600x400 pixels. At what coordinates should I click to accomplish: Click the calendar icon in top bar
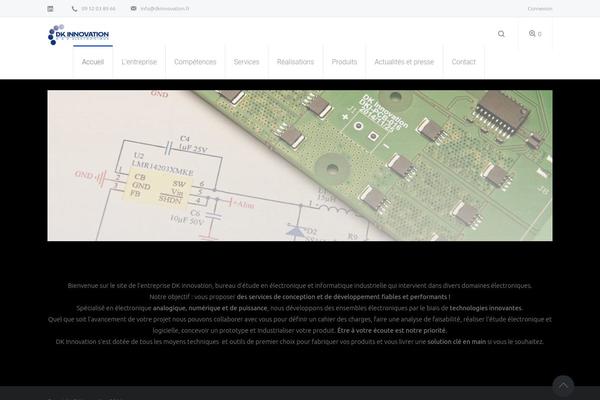(x=51, y=9)
